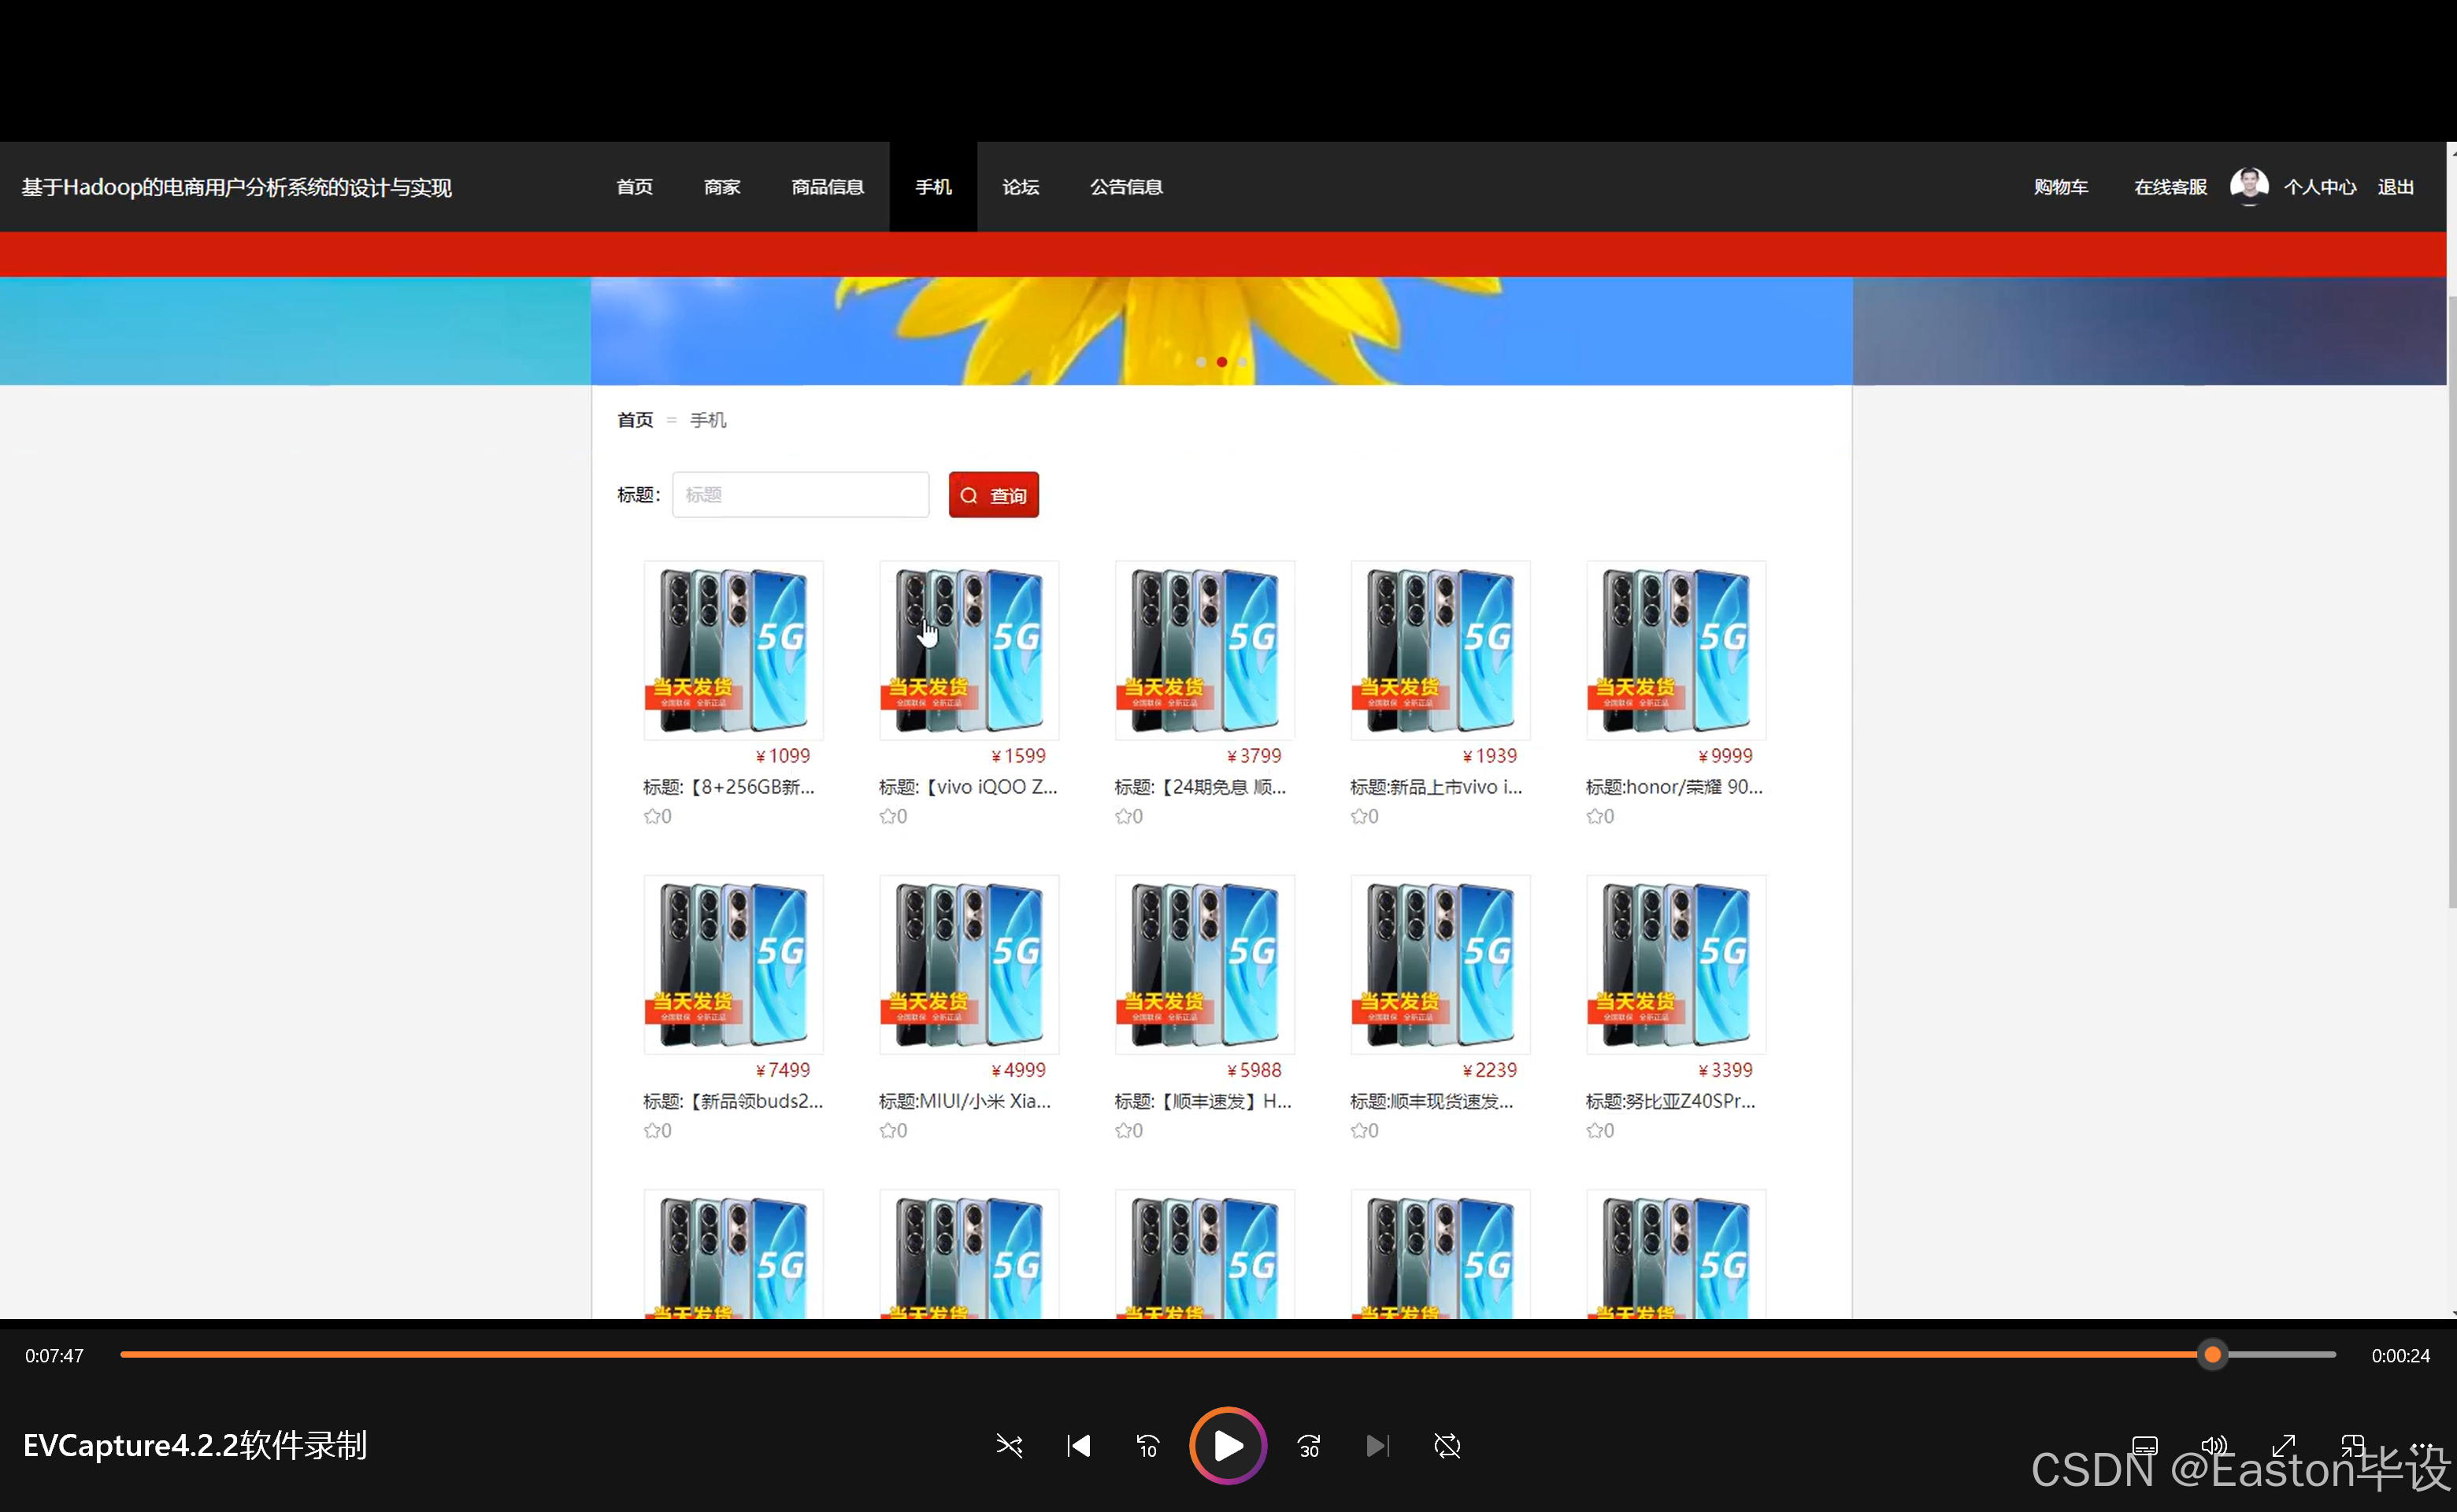
Task: Switch the player to full screen
Action: [2283, 1446]
